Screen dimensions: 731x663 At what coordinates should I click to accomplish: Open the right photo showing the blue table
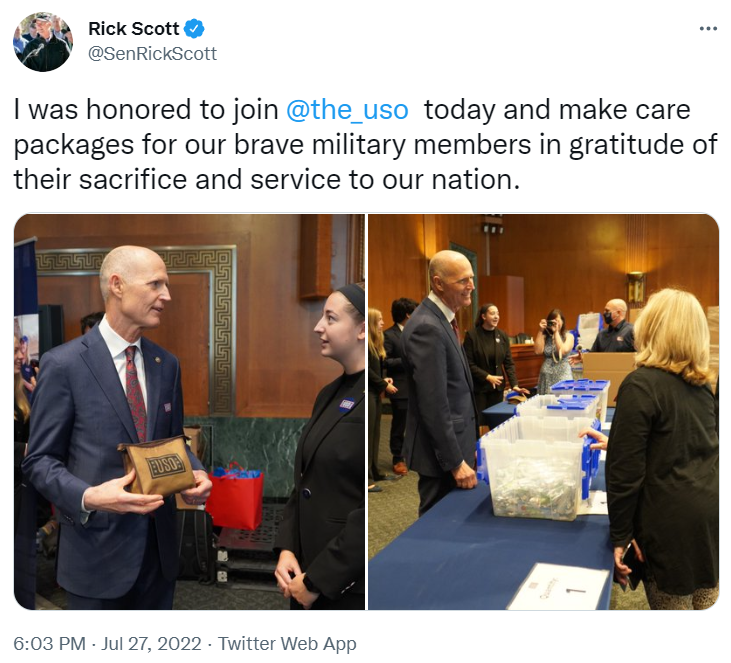544,412
